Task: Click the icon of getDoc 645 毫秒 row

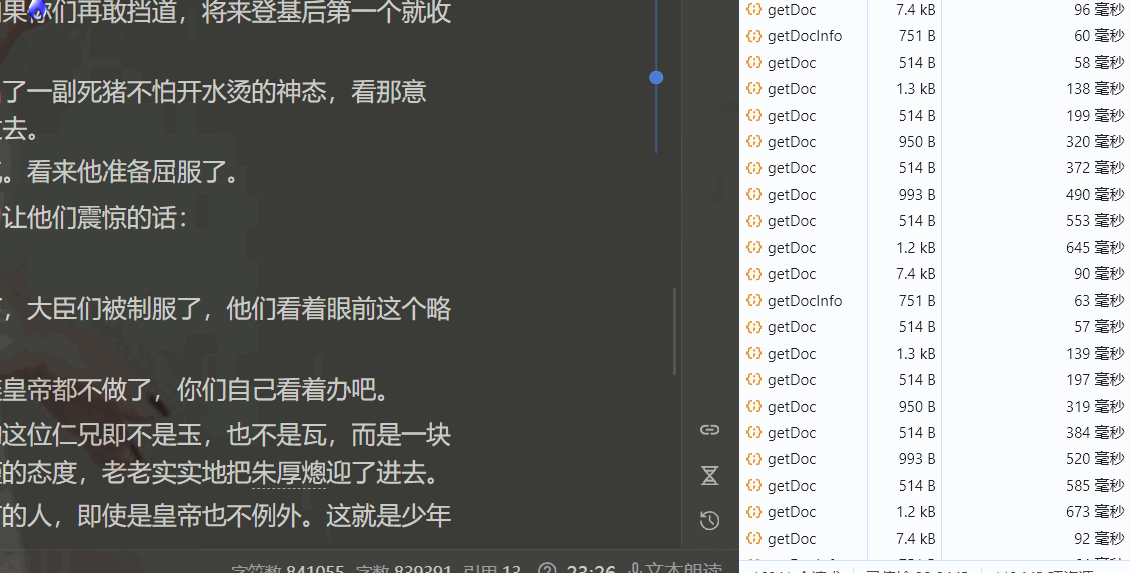Action: click(754, 247)
